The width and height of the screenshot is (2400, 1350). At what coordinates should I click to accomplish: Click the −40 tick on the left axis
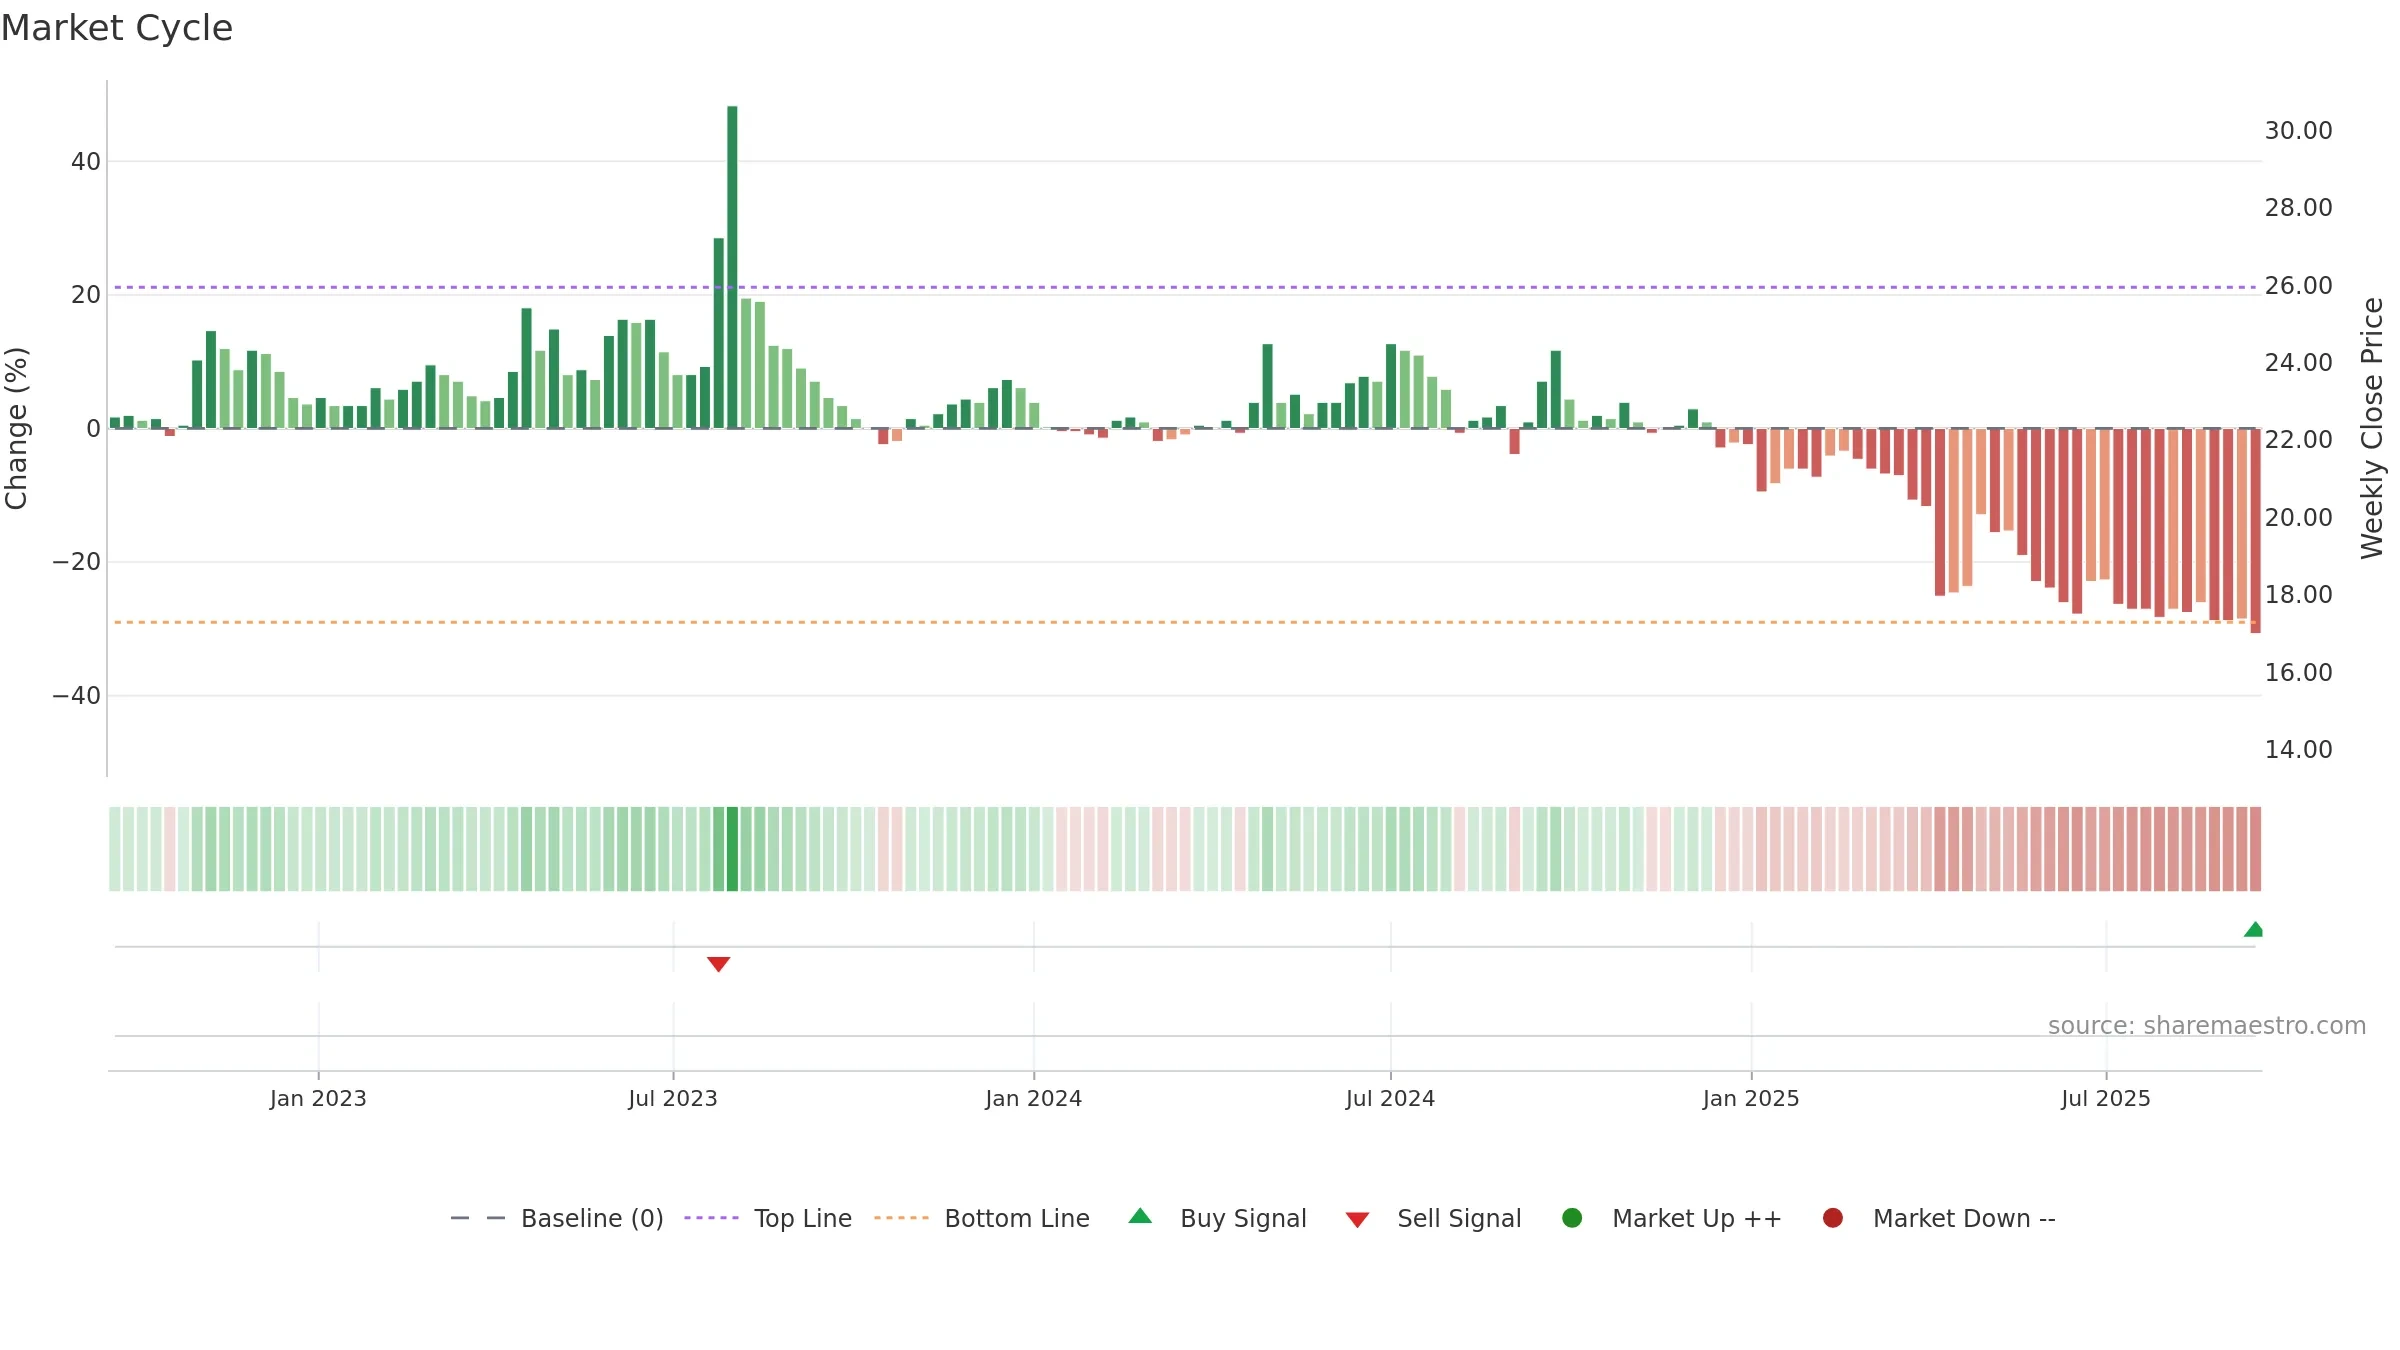pyautogui.click(x=77, y=696)
